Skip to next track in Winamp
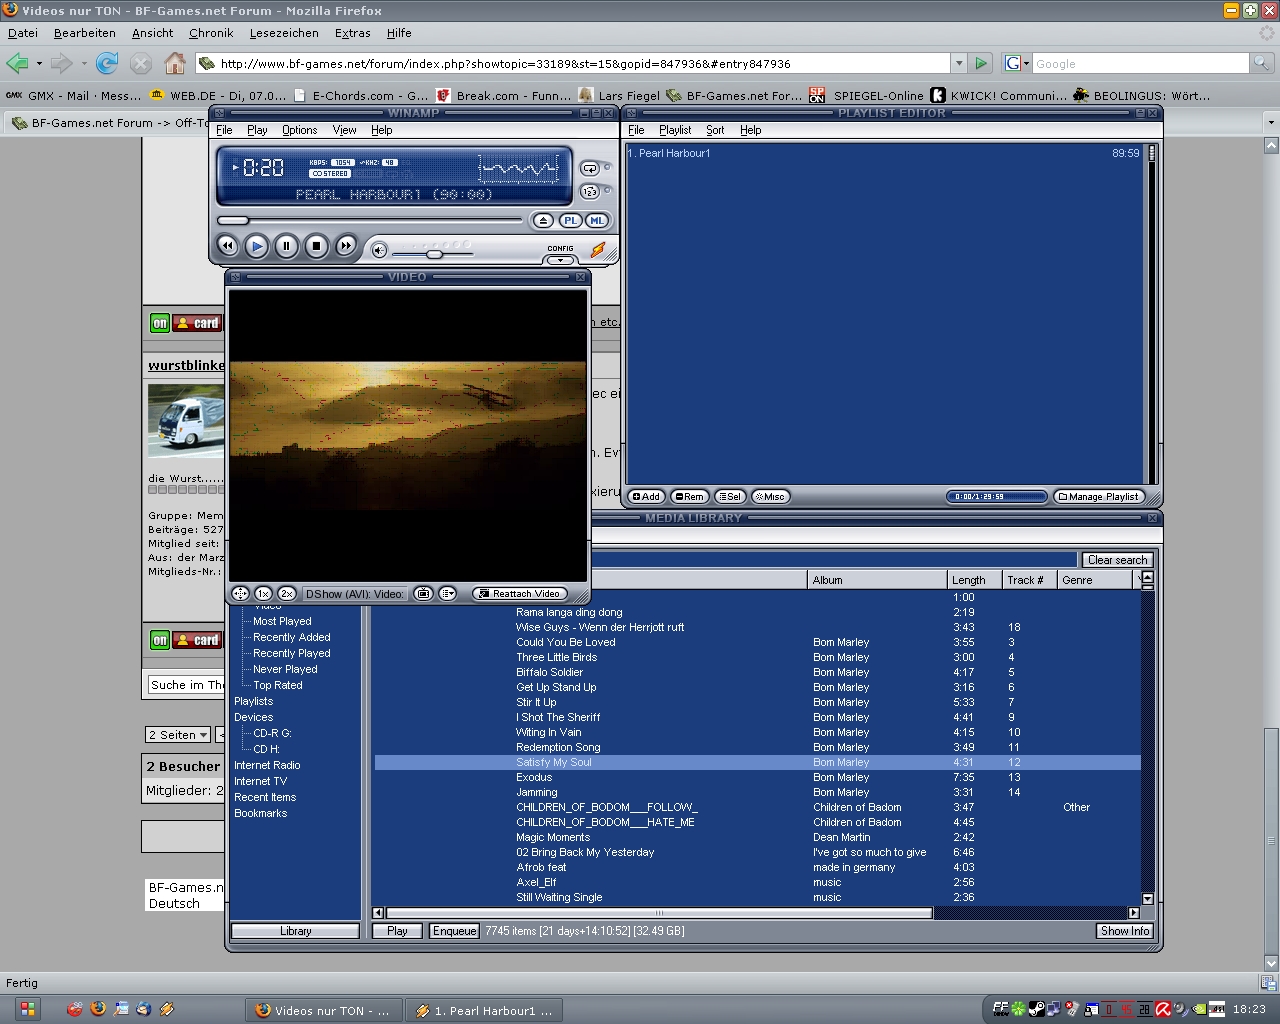The image size is (1280, 1024). tap(346, 245)
